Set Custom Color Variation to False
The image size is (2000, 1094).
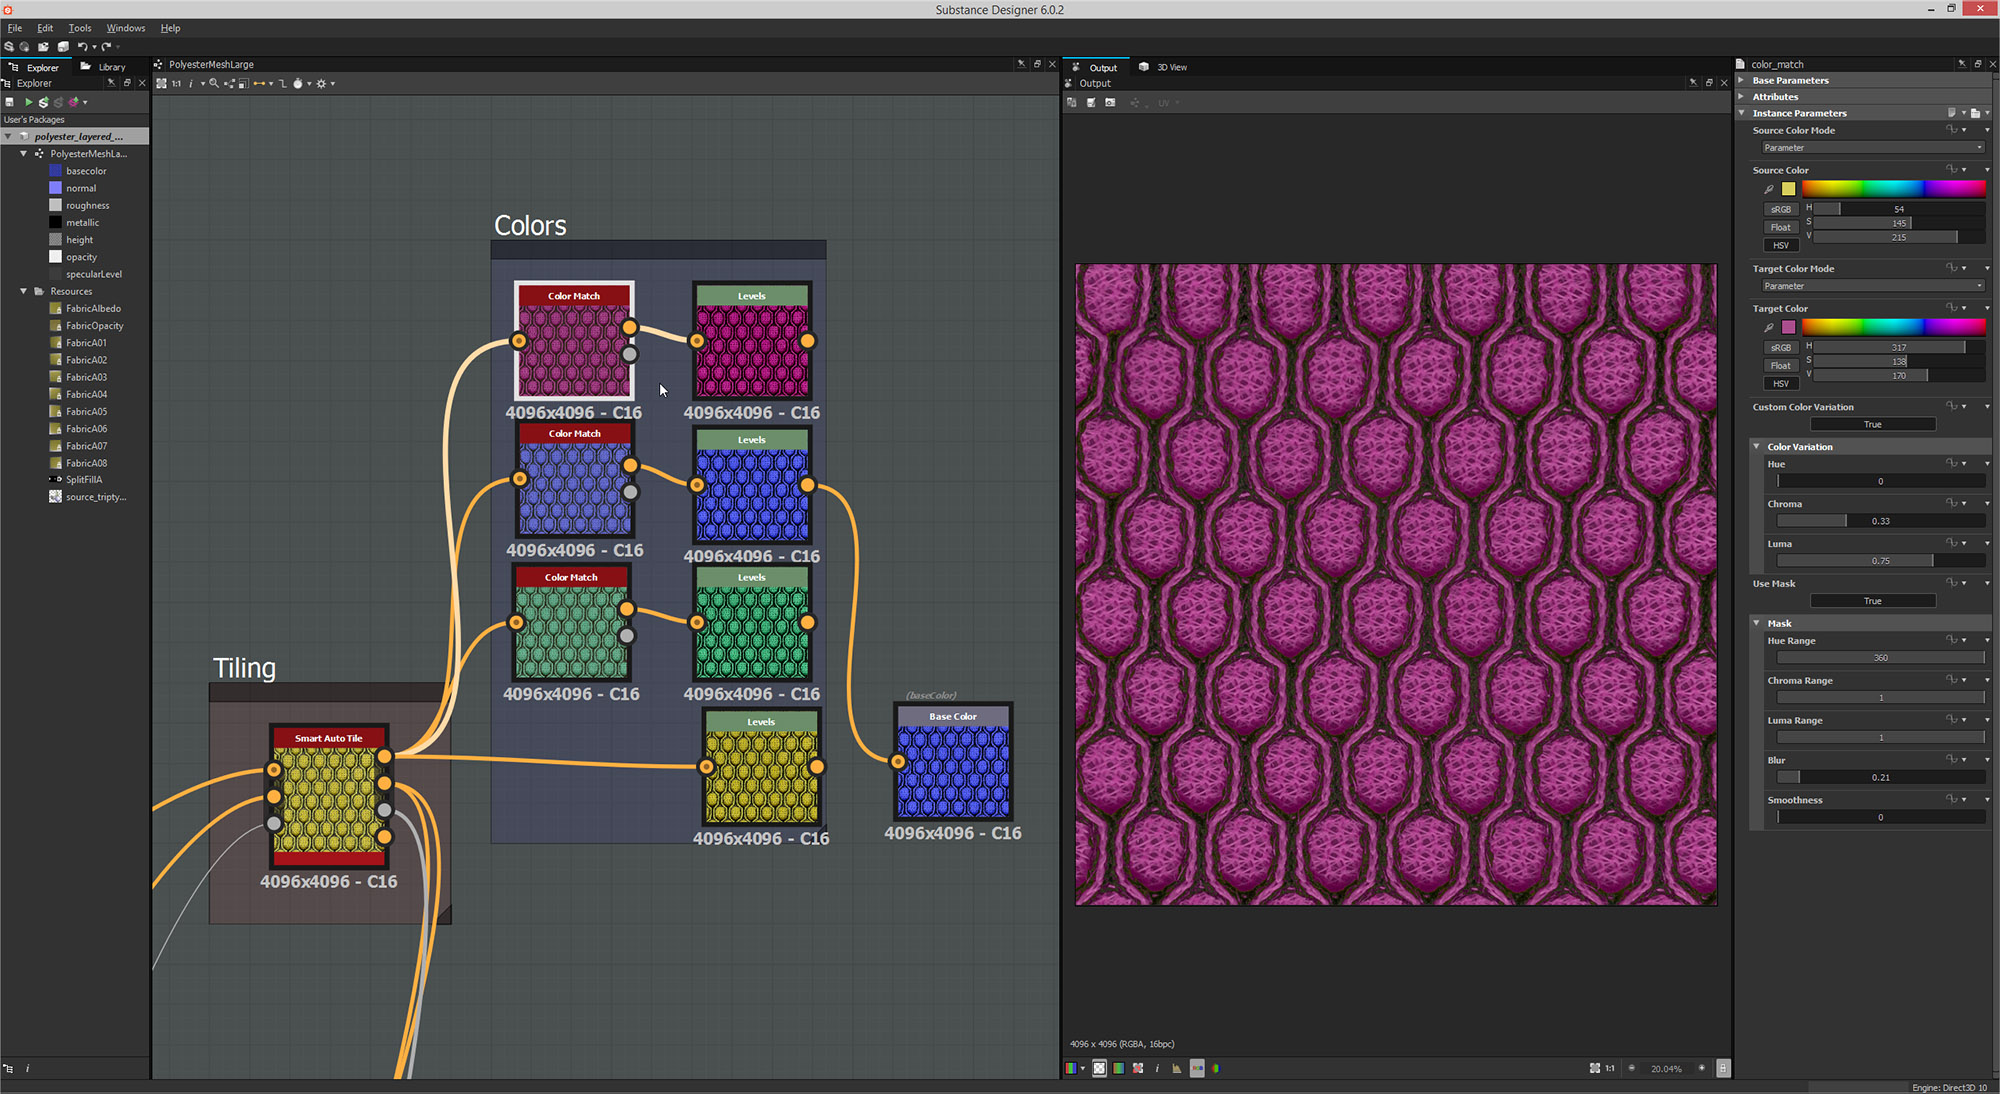coord(1873,424)
